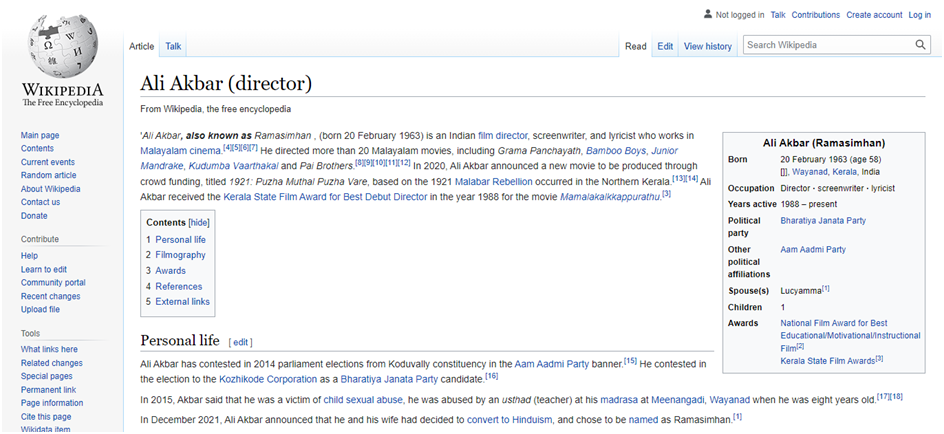Image resolution: width=944 pixels, height=434 pixels.
Task: Jump to Awards in contents
Action: click(170, 270)
